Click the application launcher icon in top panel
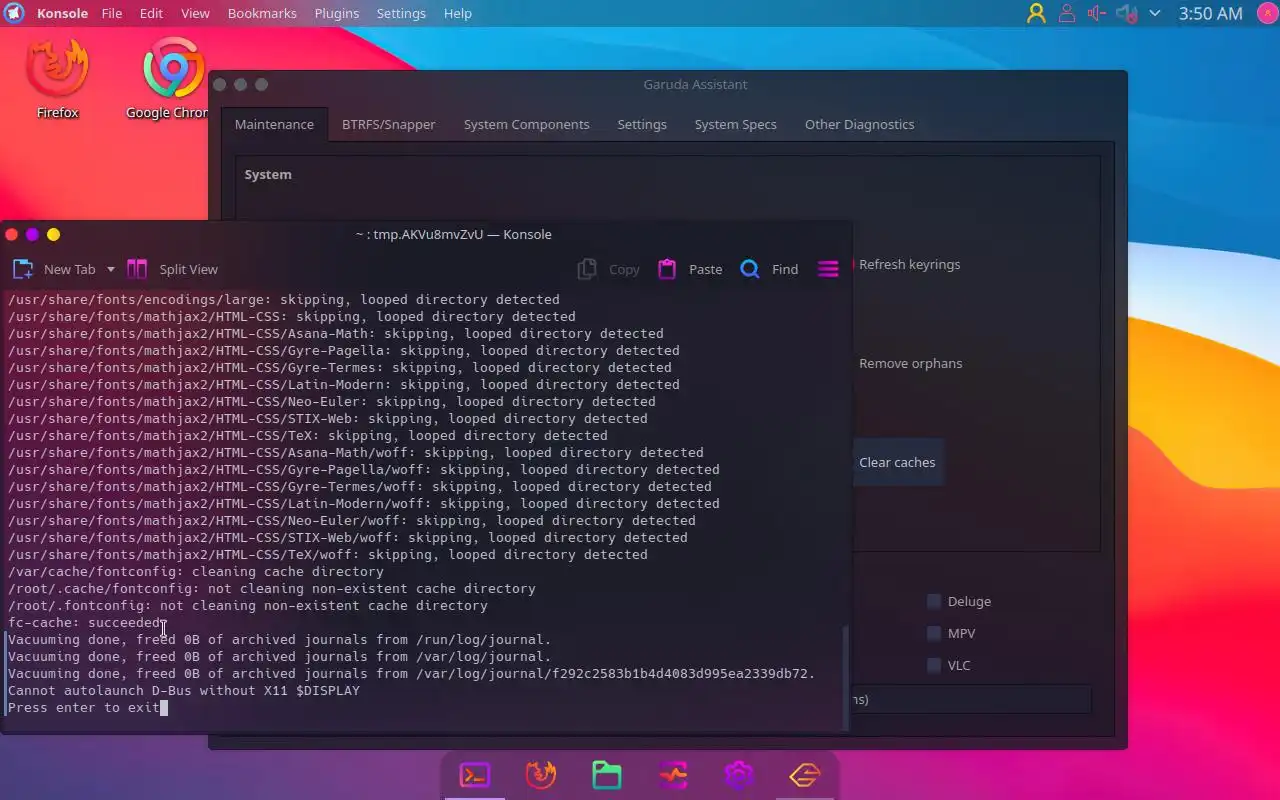Viewport: 1280px width, 800px height. tap(14, 13)
